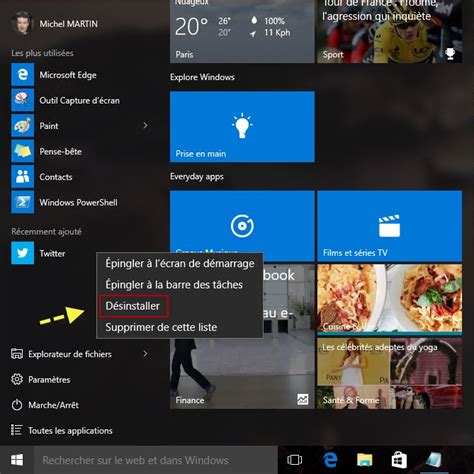Open the Cuisine & Vins tile
Viewport: 474px width, 474px height.
tap(390, 300)
